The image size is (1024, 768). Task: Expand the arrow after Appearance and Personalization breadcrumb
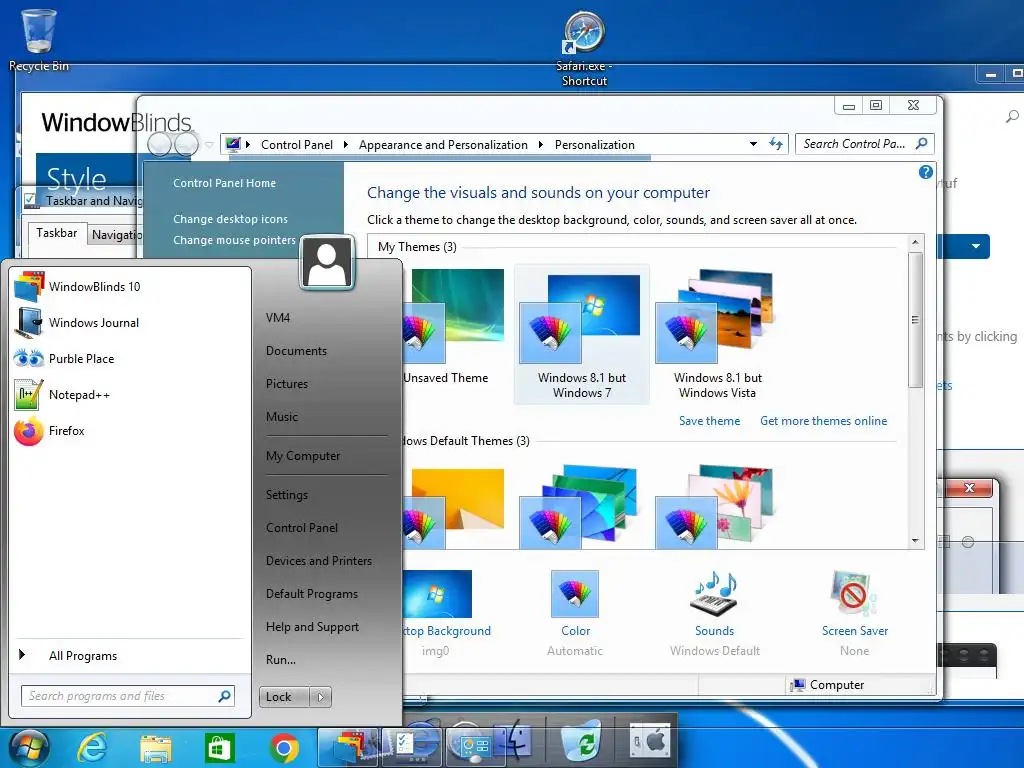click(x=541, y=144)
